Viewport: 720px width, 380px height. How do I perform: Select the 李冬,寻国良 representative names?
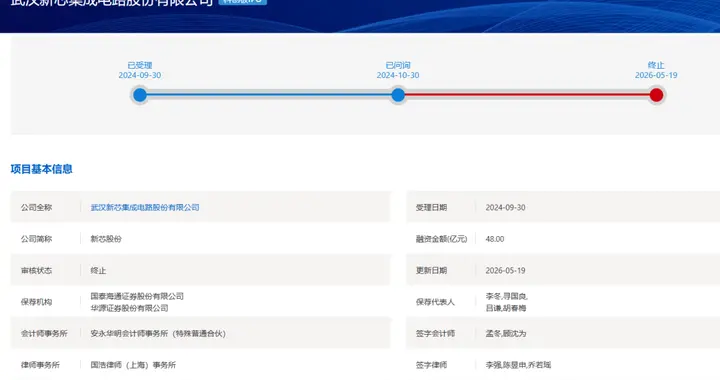pyautogui.click(x=506, y=296)
